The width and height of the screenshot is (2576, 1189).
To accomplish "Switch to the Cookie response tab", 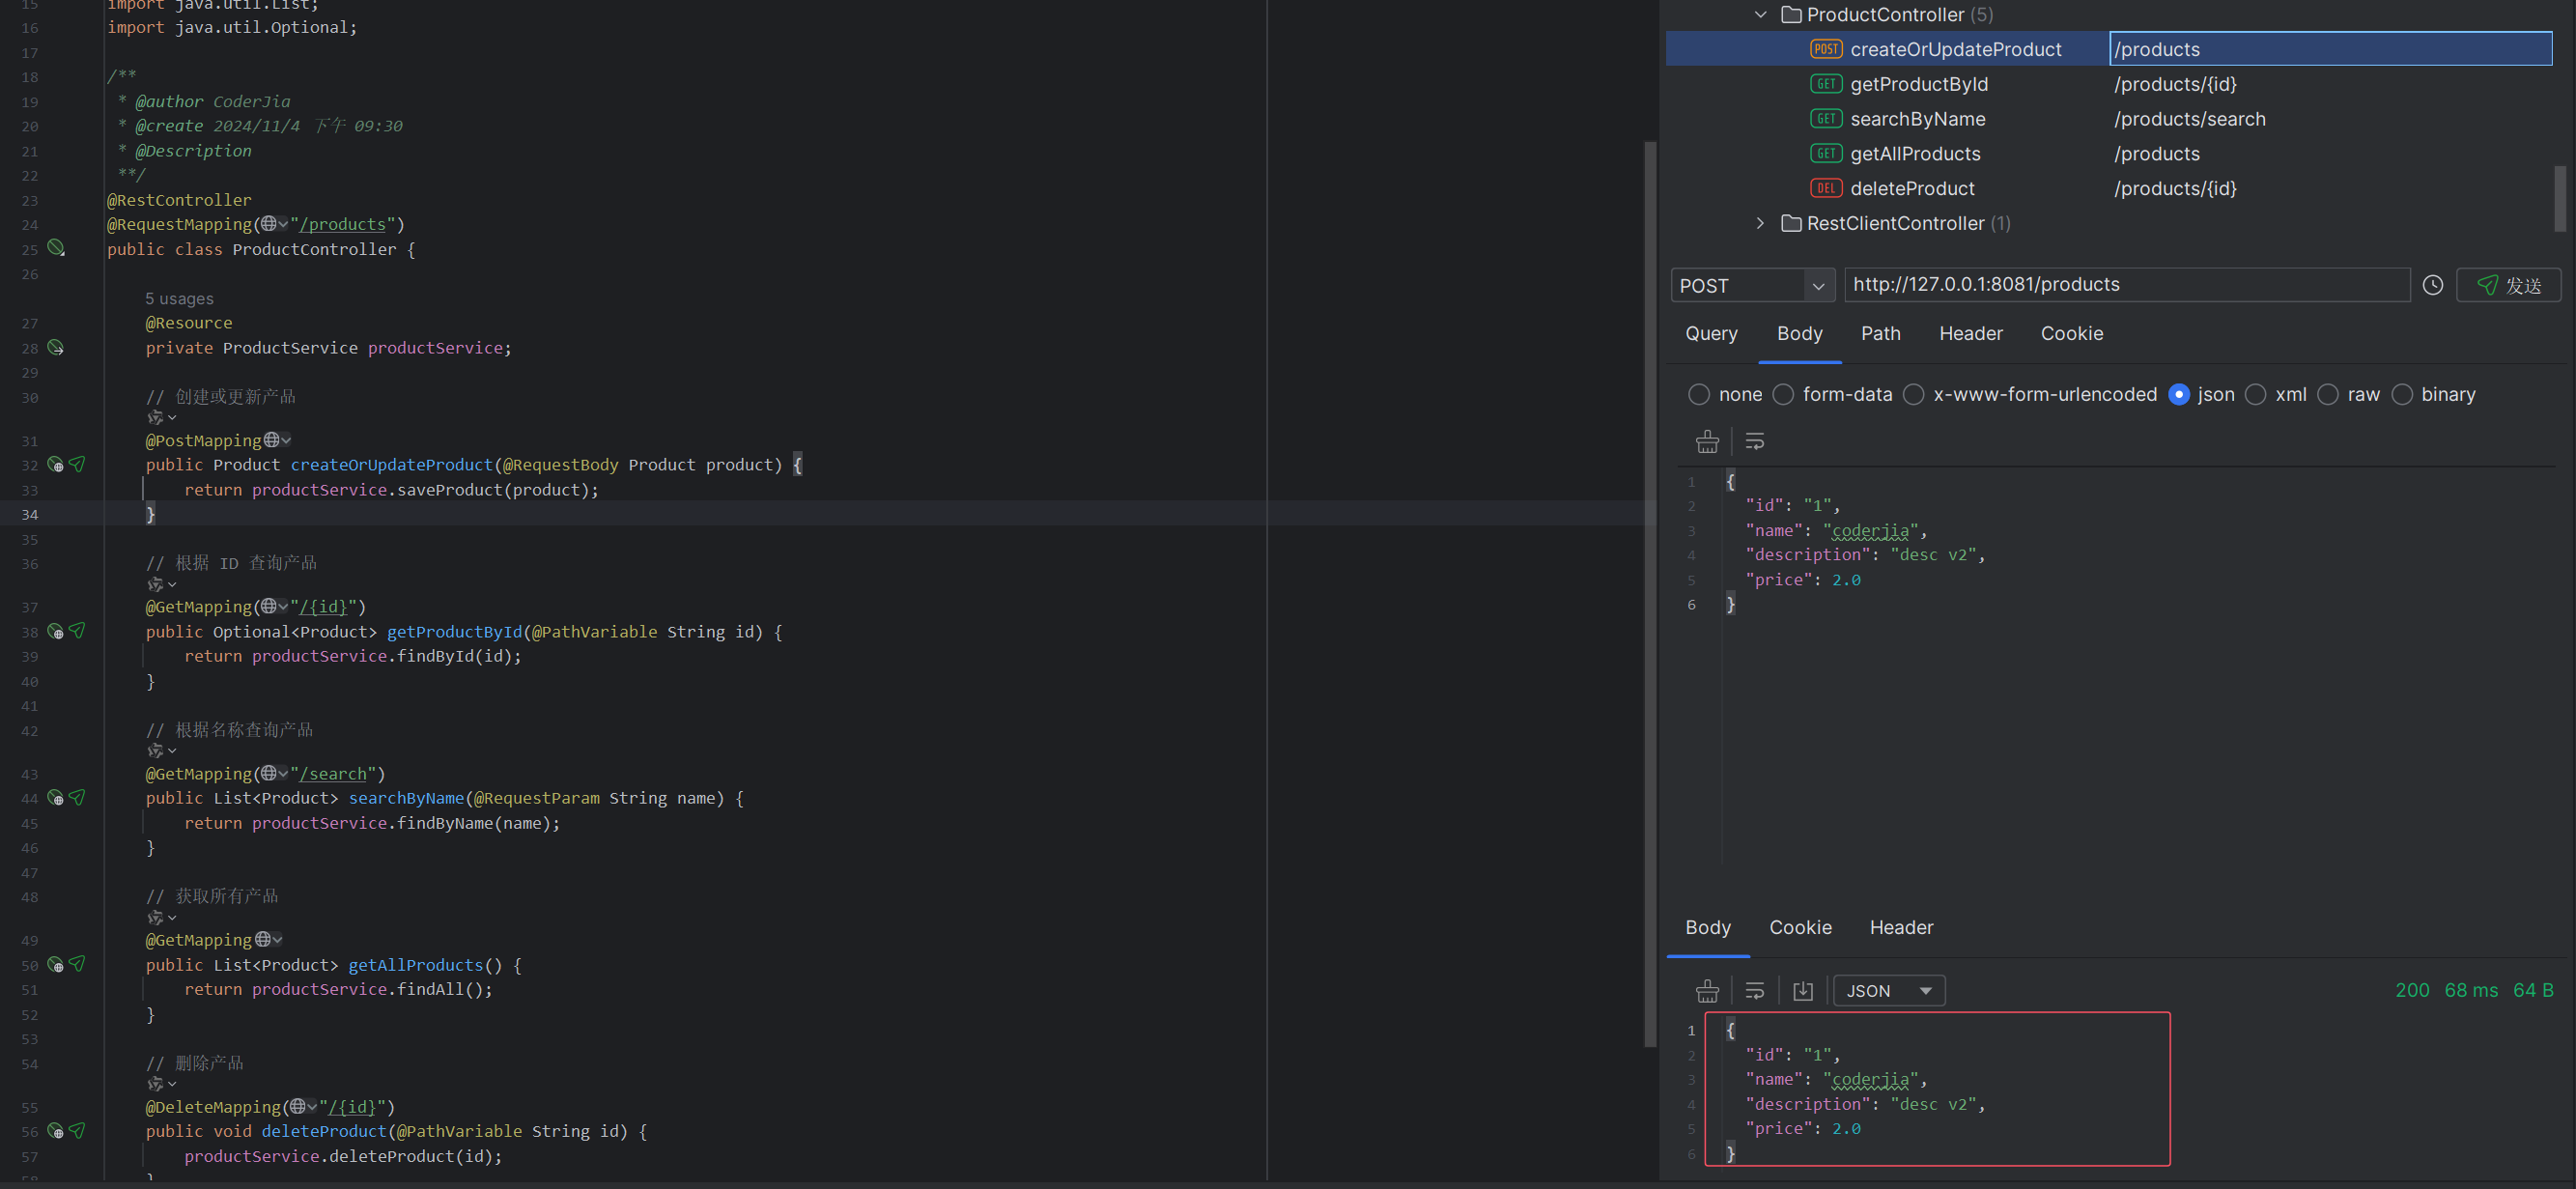I will 1800,926.
